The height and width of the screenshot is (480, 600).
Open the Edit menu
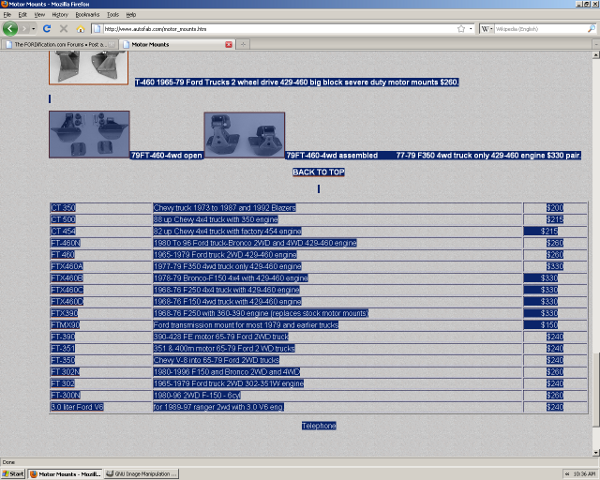[23, 15]
